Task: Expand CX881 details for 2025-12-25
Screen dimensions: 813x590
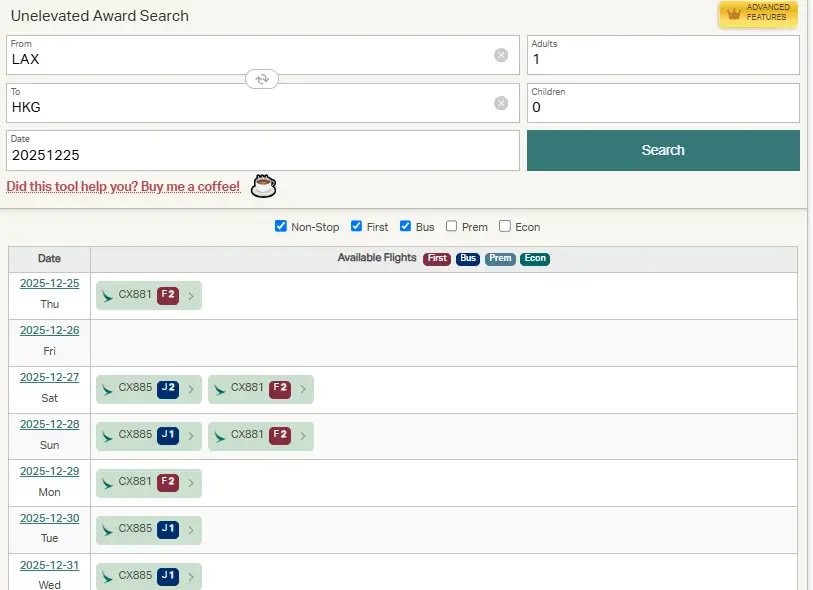Action: 191,296
